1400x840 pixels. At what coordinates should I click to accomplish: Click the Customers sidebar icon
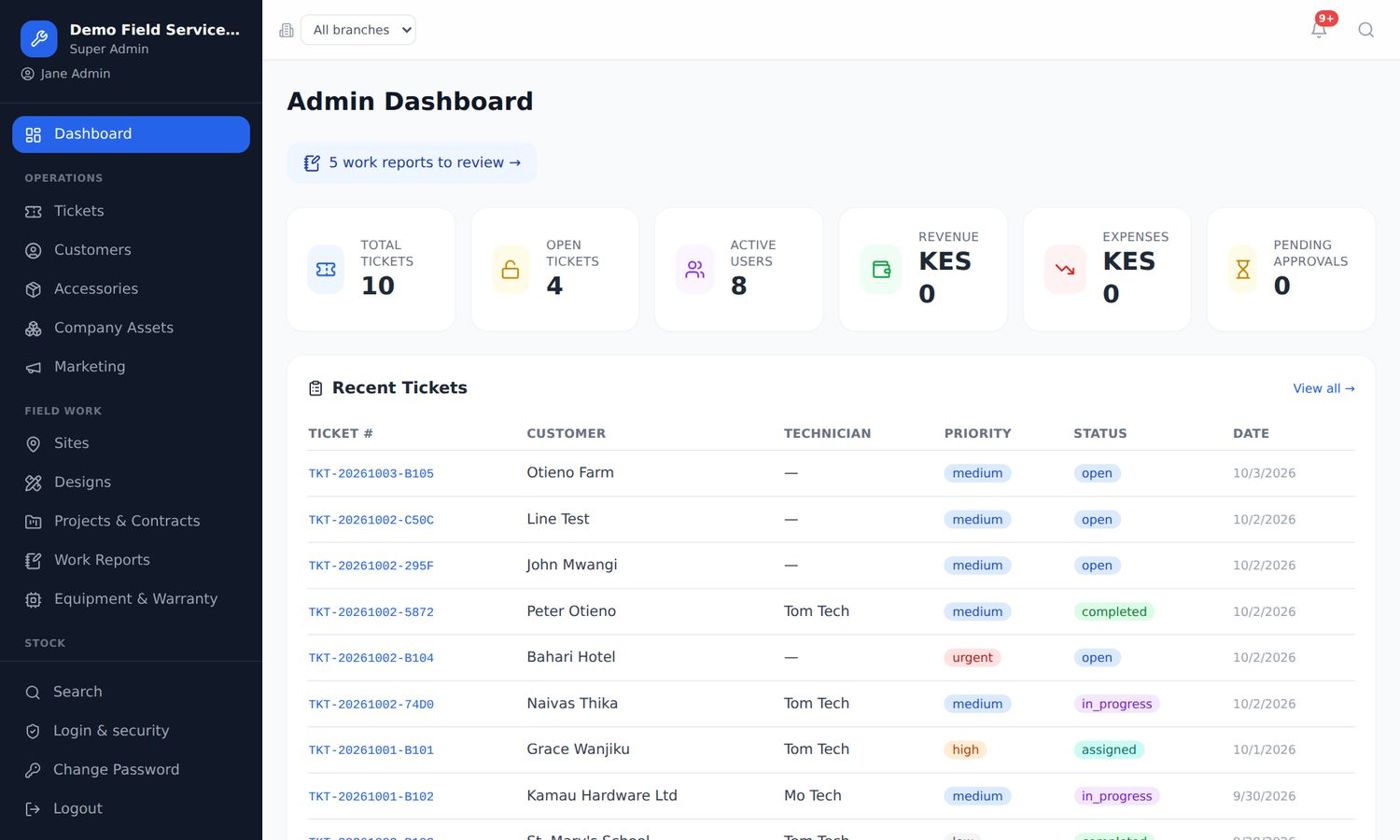pos(33,251)
